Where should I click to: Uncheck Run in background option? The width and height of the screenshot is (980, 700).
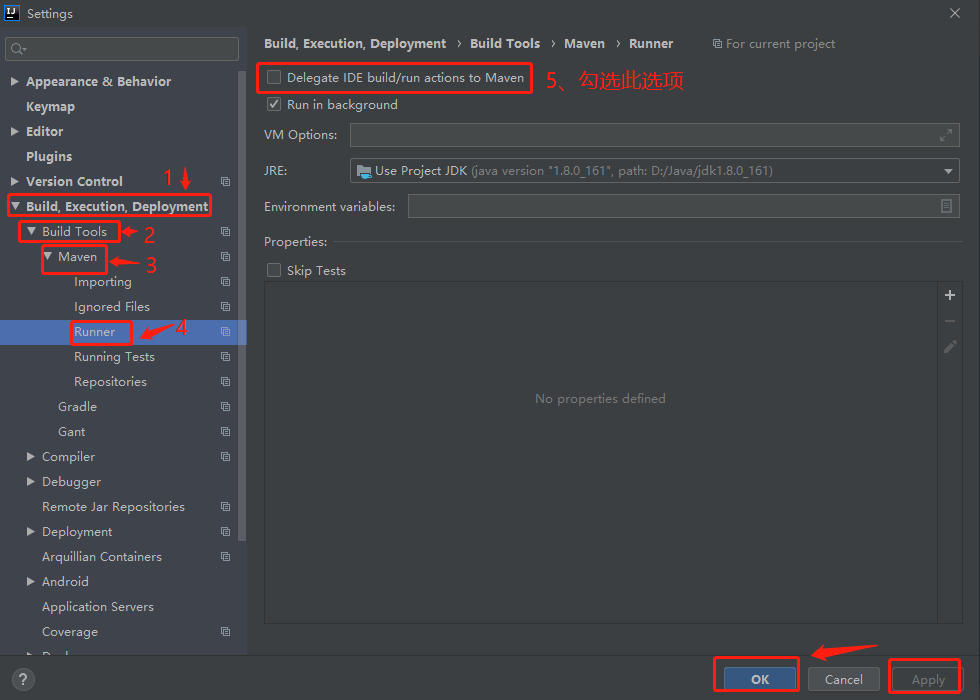coord(274,104)
